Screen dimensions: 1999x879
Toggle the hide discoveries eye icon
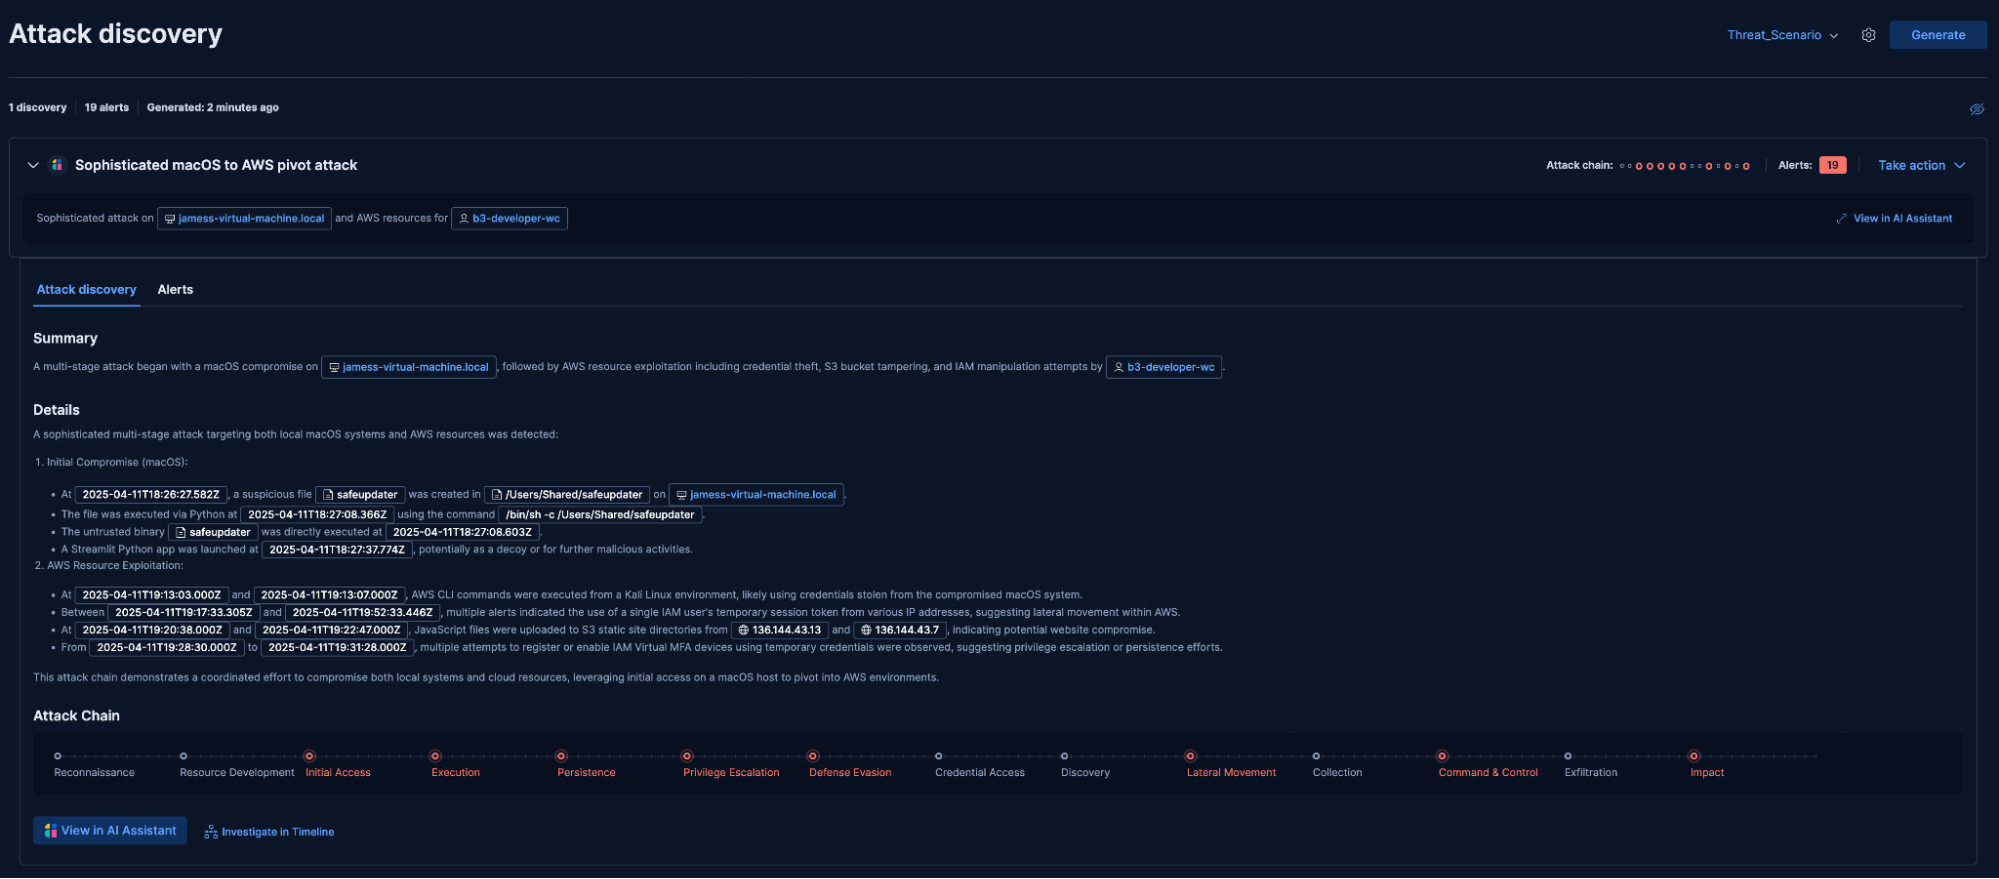(x=1976, y=109)
